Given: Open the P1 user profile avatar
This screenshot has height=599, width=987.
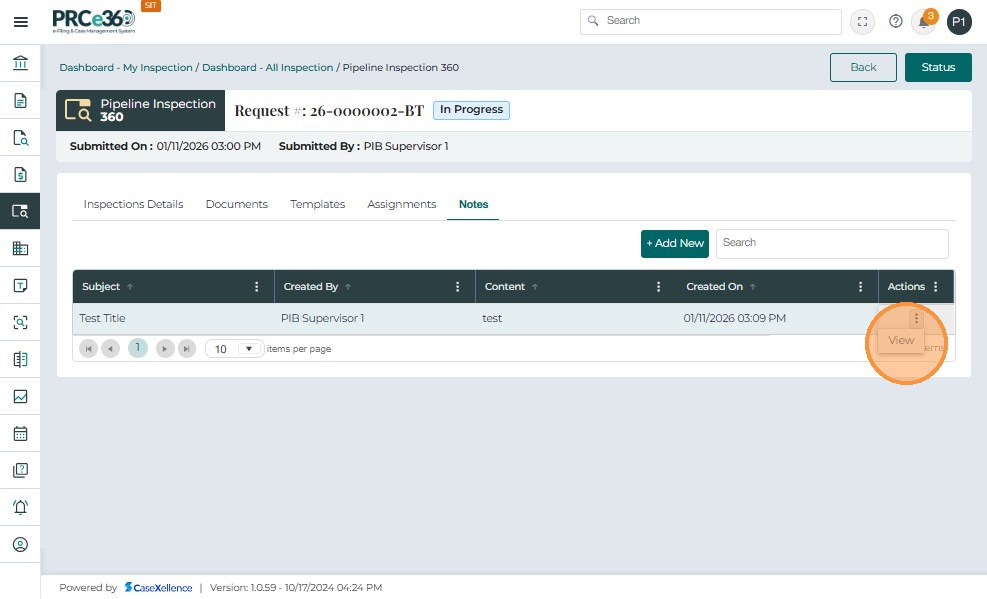Looking at the screenshot, I should (959, 22).
